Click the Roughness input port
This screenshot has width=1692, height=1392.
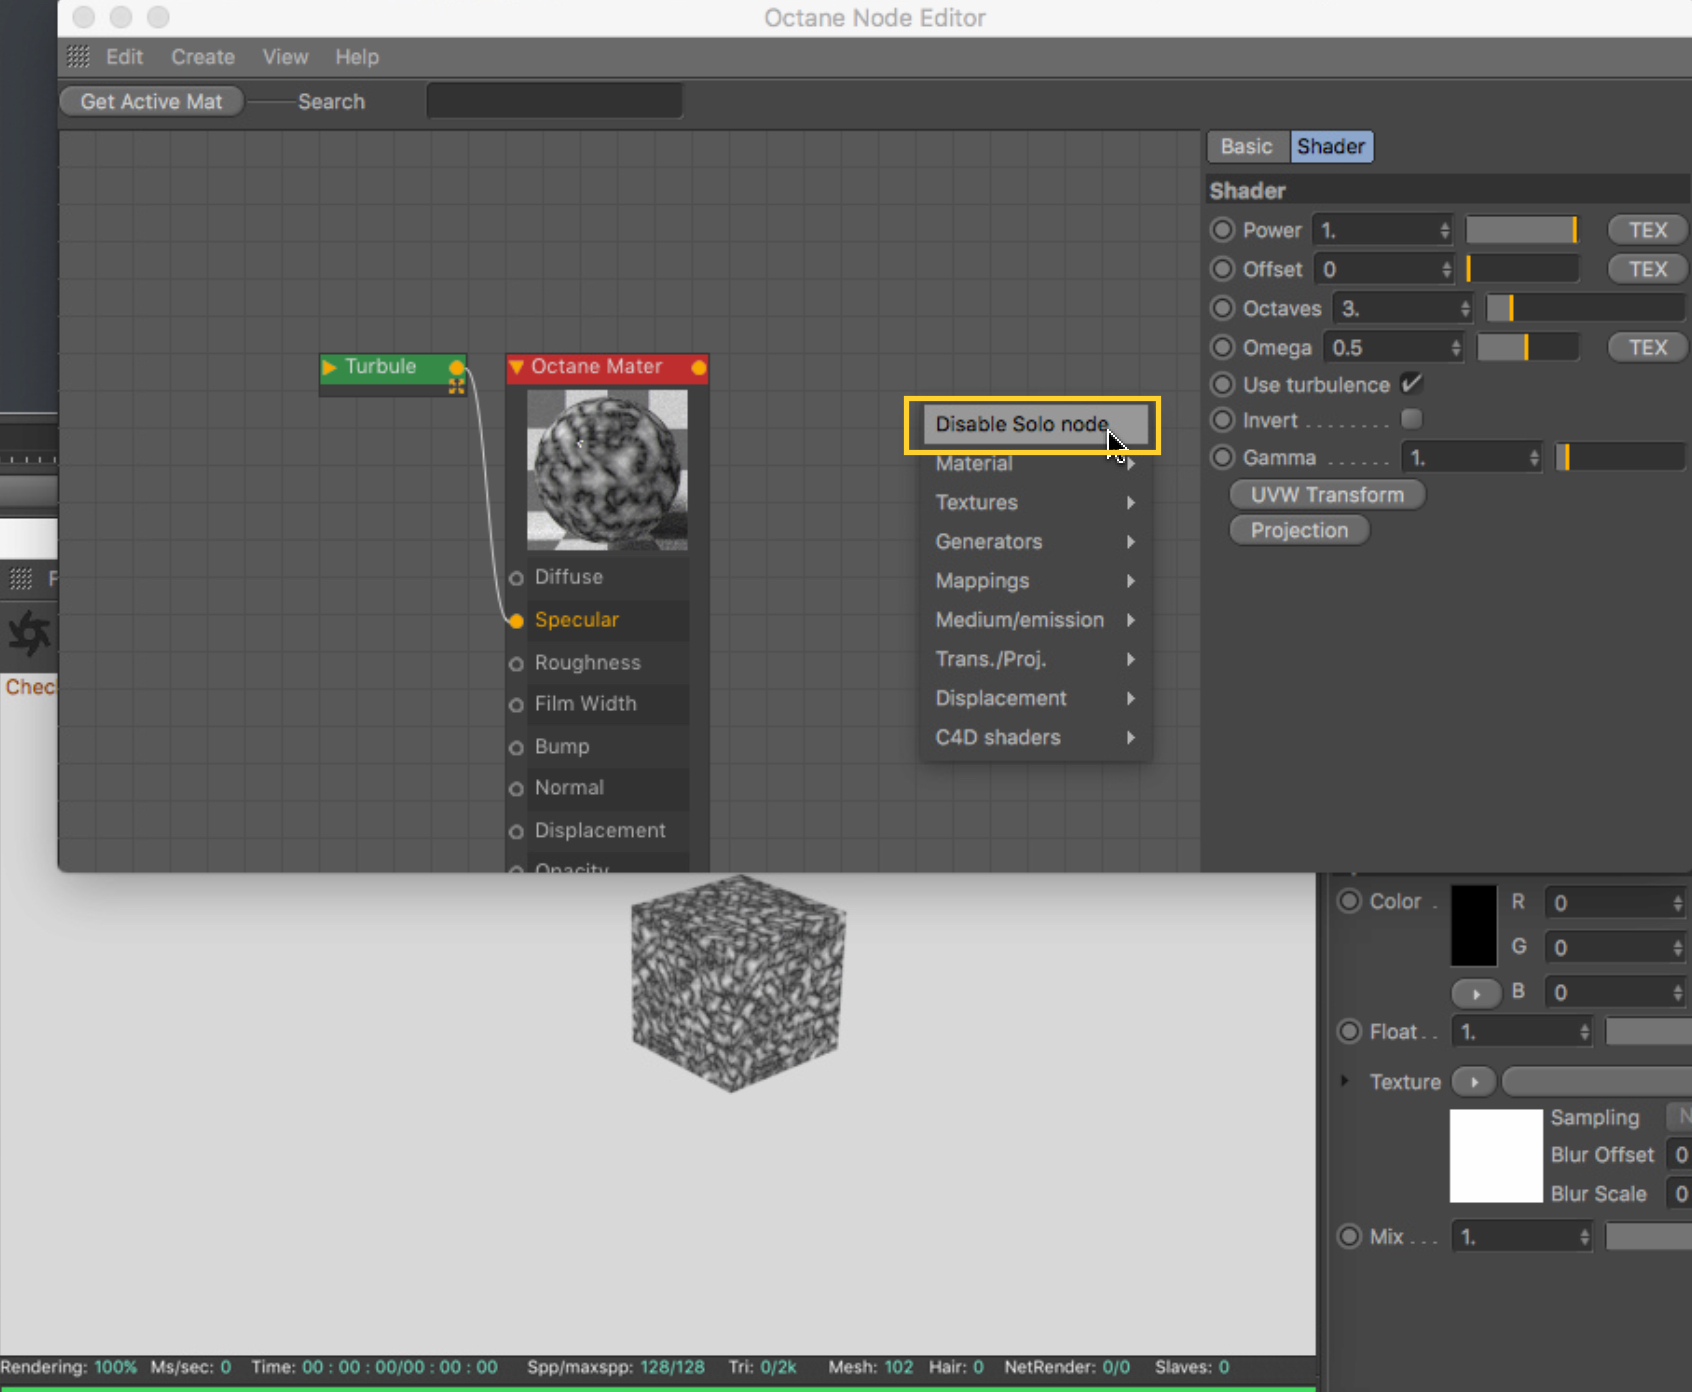pos(516,664)
